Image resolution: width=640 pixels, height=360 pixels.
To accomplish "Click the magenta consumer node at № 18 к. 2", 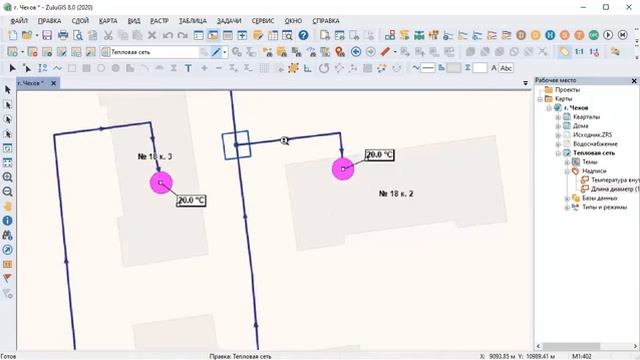I will tap(343, 169).
